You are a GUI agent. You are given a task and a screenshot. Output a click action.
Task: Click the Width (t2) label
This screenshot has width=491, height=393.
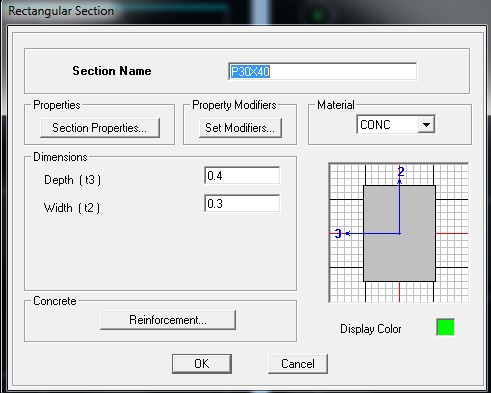tap(72, 208)
